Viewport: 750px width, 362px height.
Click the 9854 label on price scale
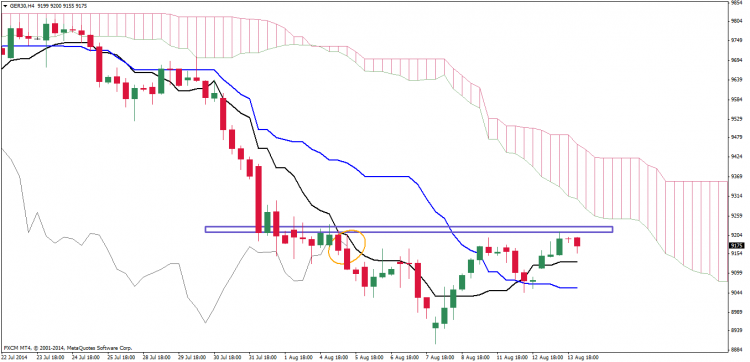(736, 2)
